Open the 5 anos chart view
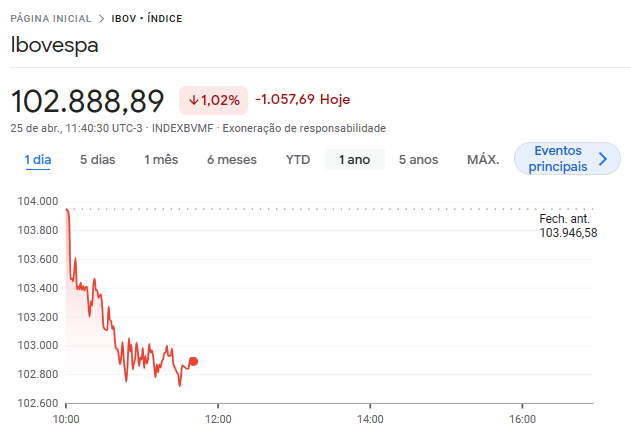The image size is (631, 437). pyautogui.click(x=418, y=159)
